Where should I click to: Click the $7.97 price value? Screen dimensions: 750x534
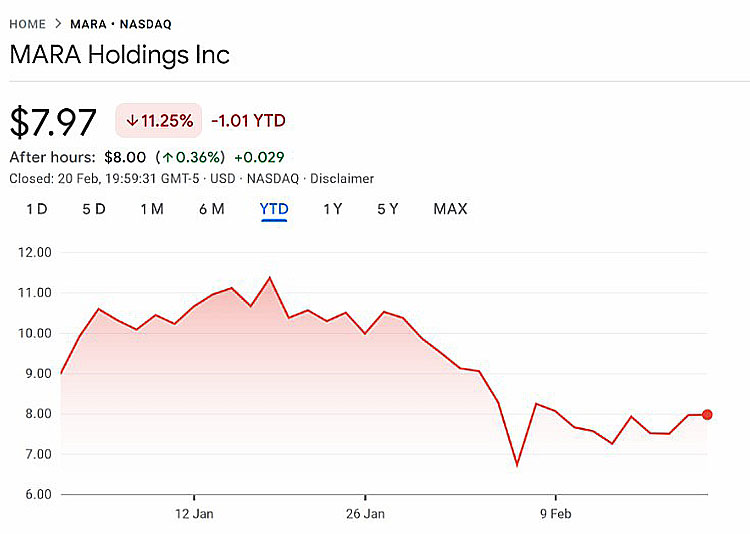point(53,122)
